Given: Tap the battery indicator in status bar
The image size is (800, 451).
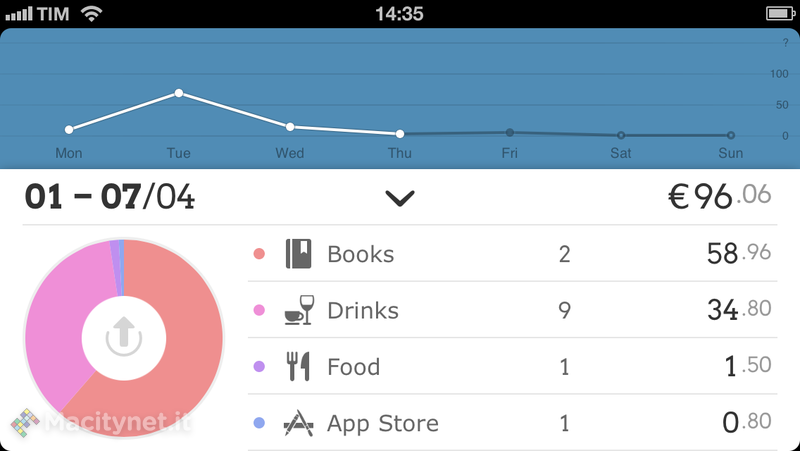Looking at the screenshot, I should point(778,13).
